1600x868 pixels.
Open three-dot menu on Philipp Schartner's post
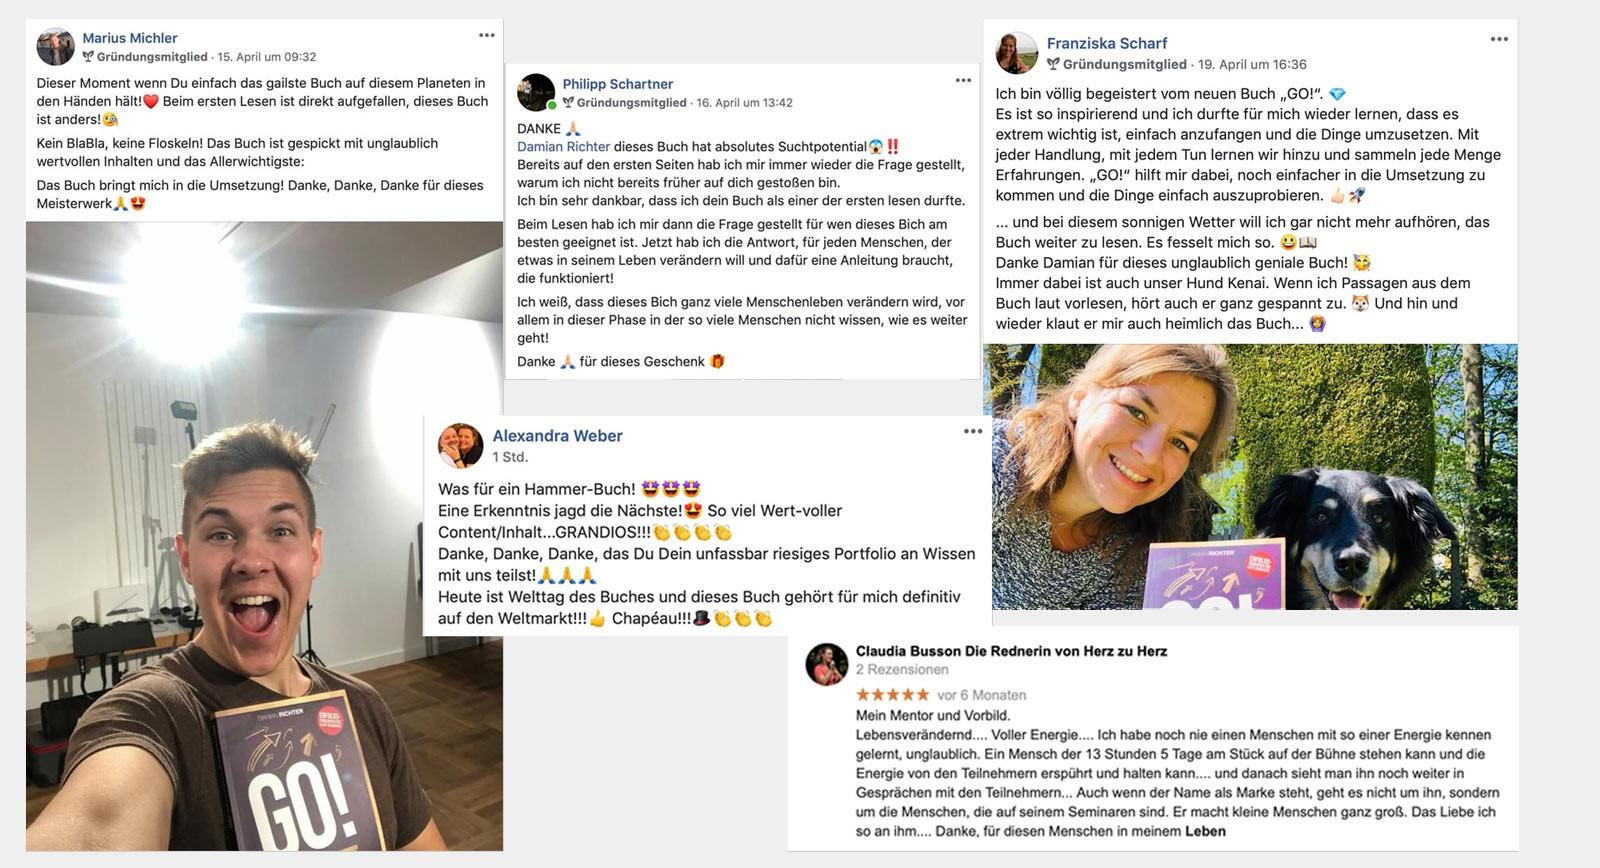(x=963, y=80)
